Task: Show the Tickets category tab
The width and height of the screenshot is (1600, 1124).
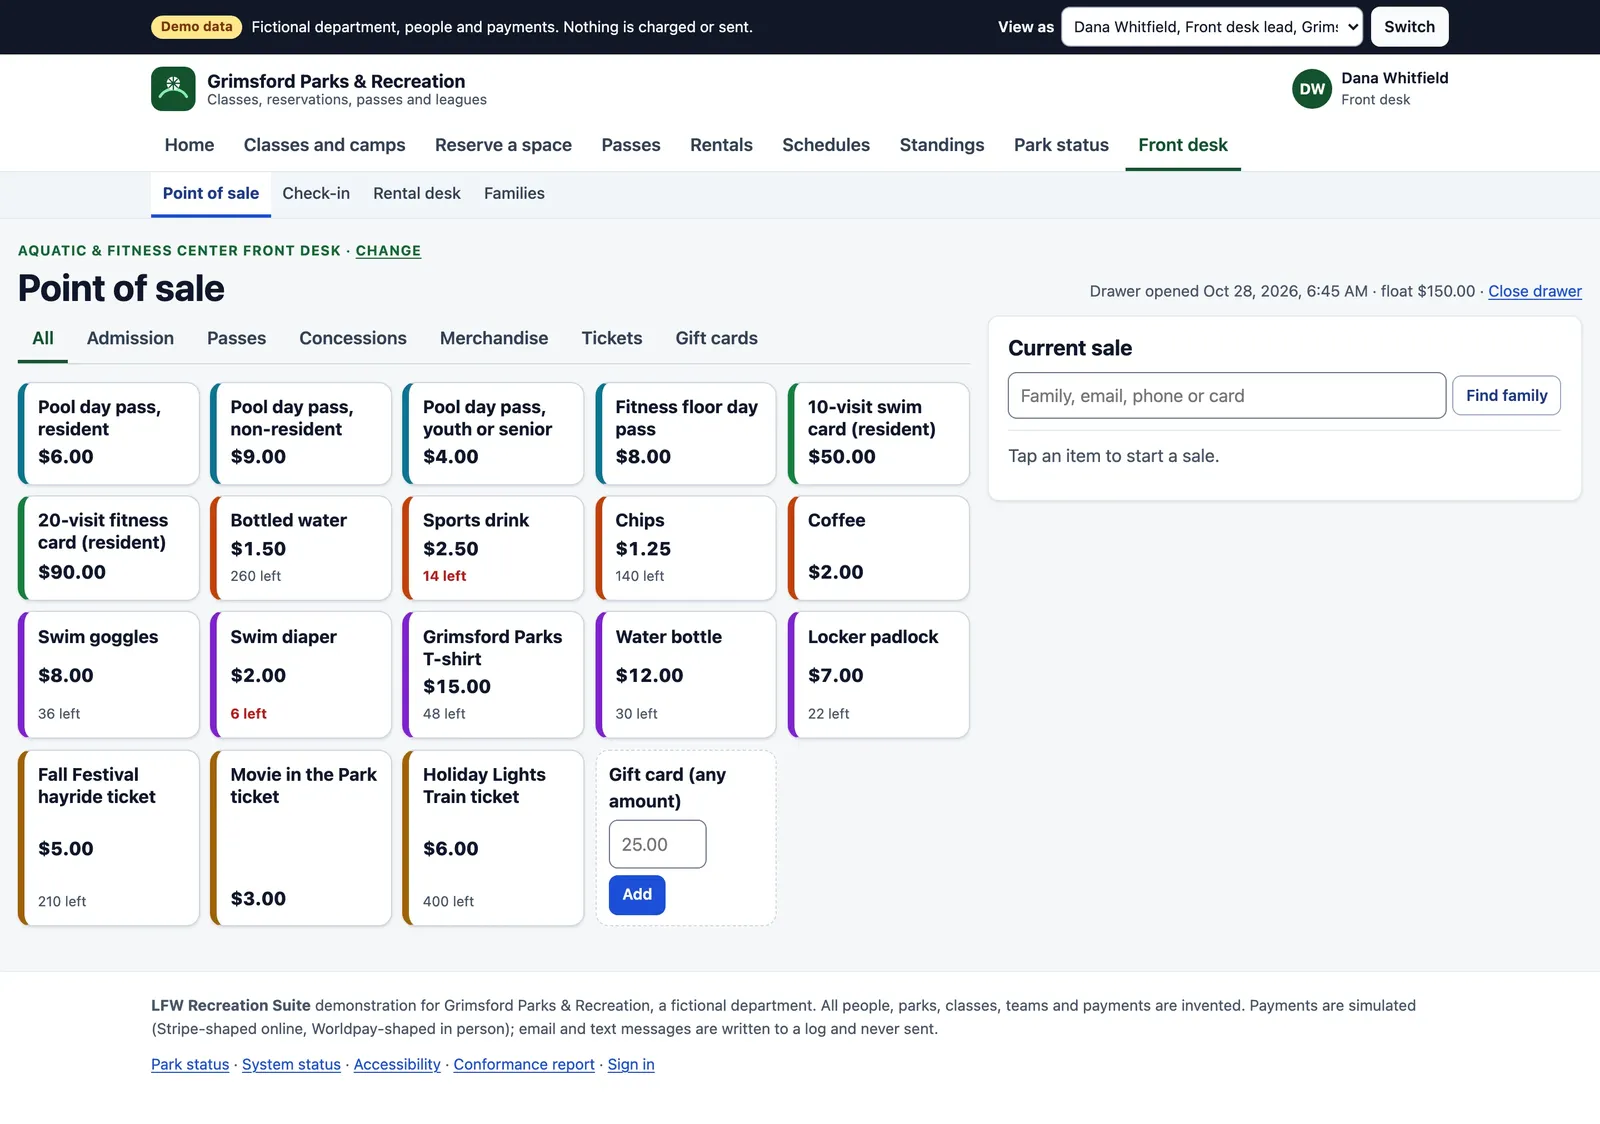Action: (x=612, y=338)
